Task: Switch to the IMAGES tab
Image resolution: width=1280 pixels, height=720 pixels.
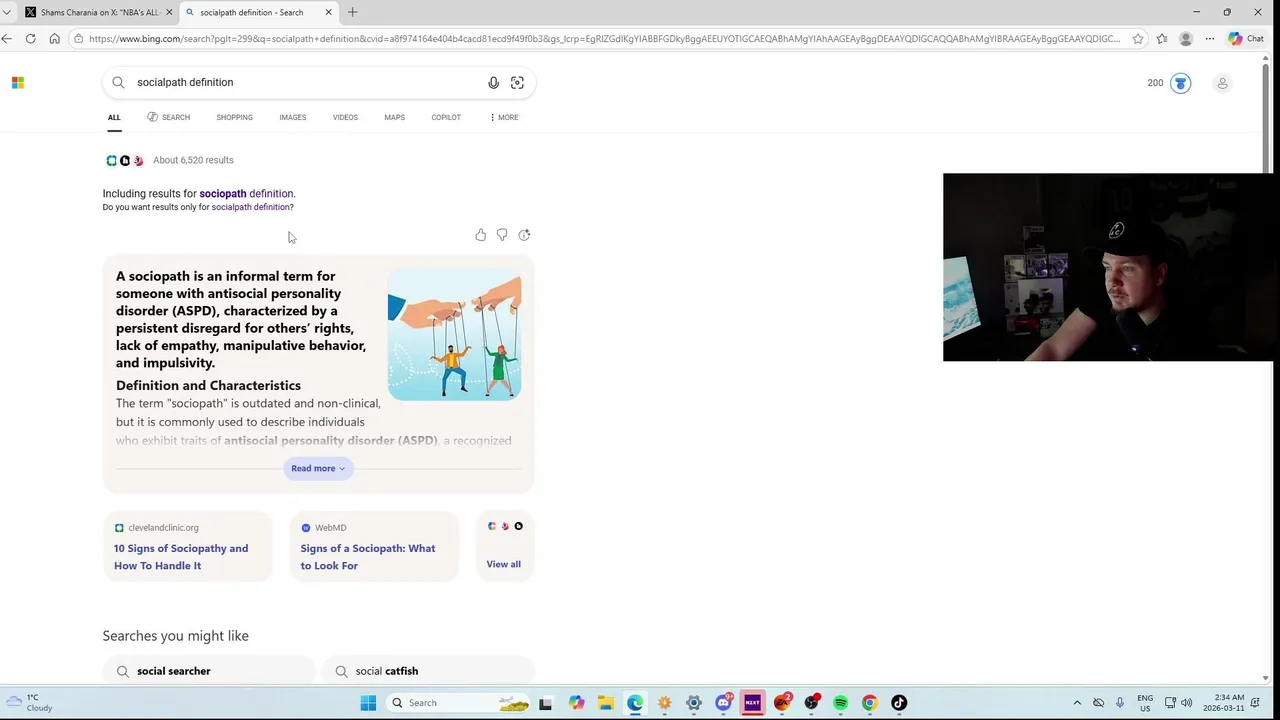Action: point(293,117)
